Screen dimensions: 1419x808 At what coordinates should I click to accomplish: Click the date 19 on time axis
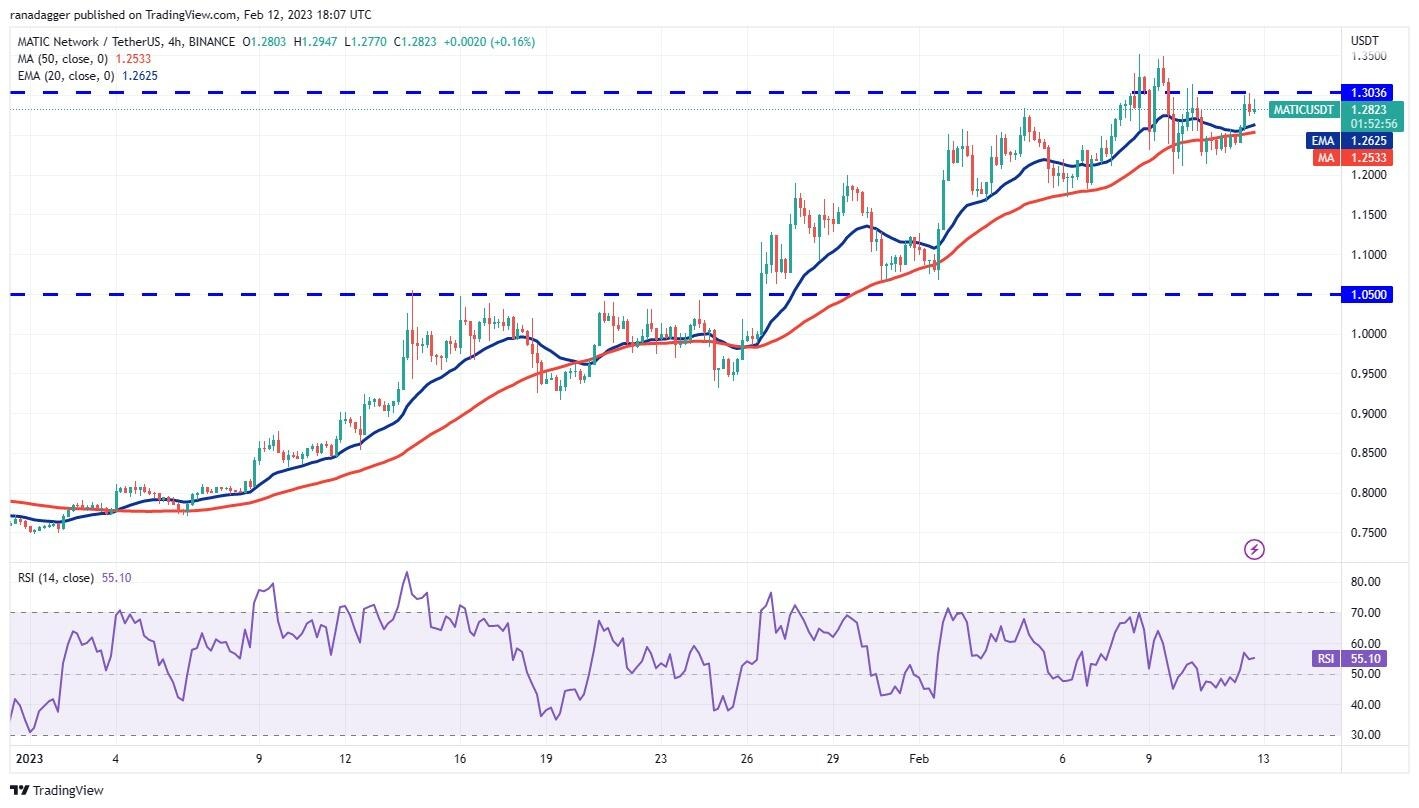546,759
